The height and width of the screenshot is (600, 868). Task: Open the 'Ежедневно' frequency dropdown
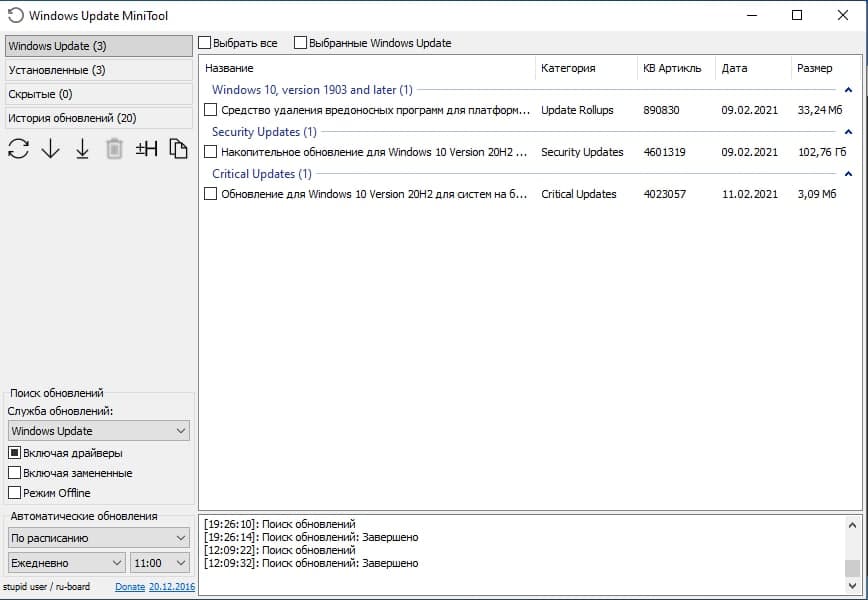(x=66, y=563)
